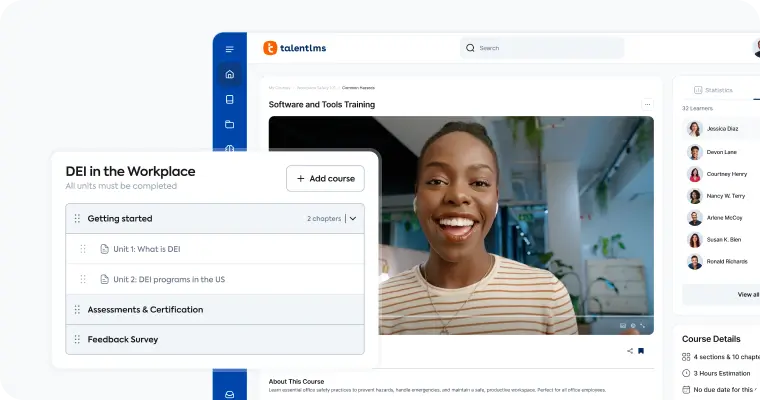Expand the Assessments & Certification section
This screenshot has width=760, height=400.
(145, 310)
